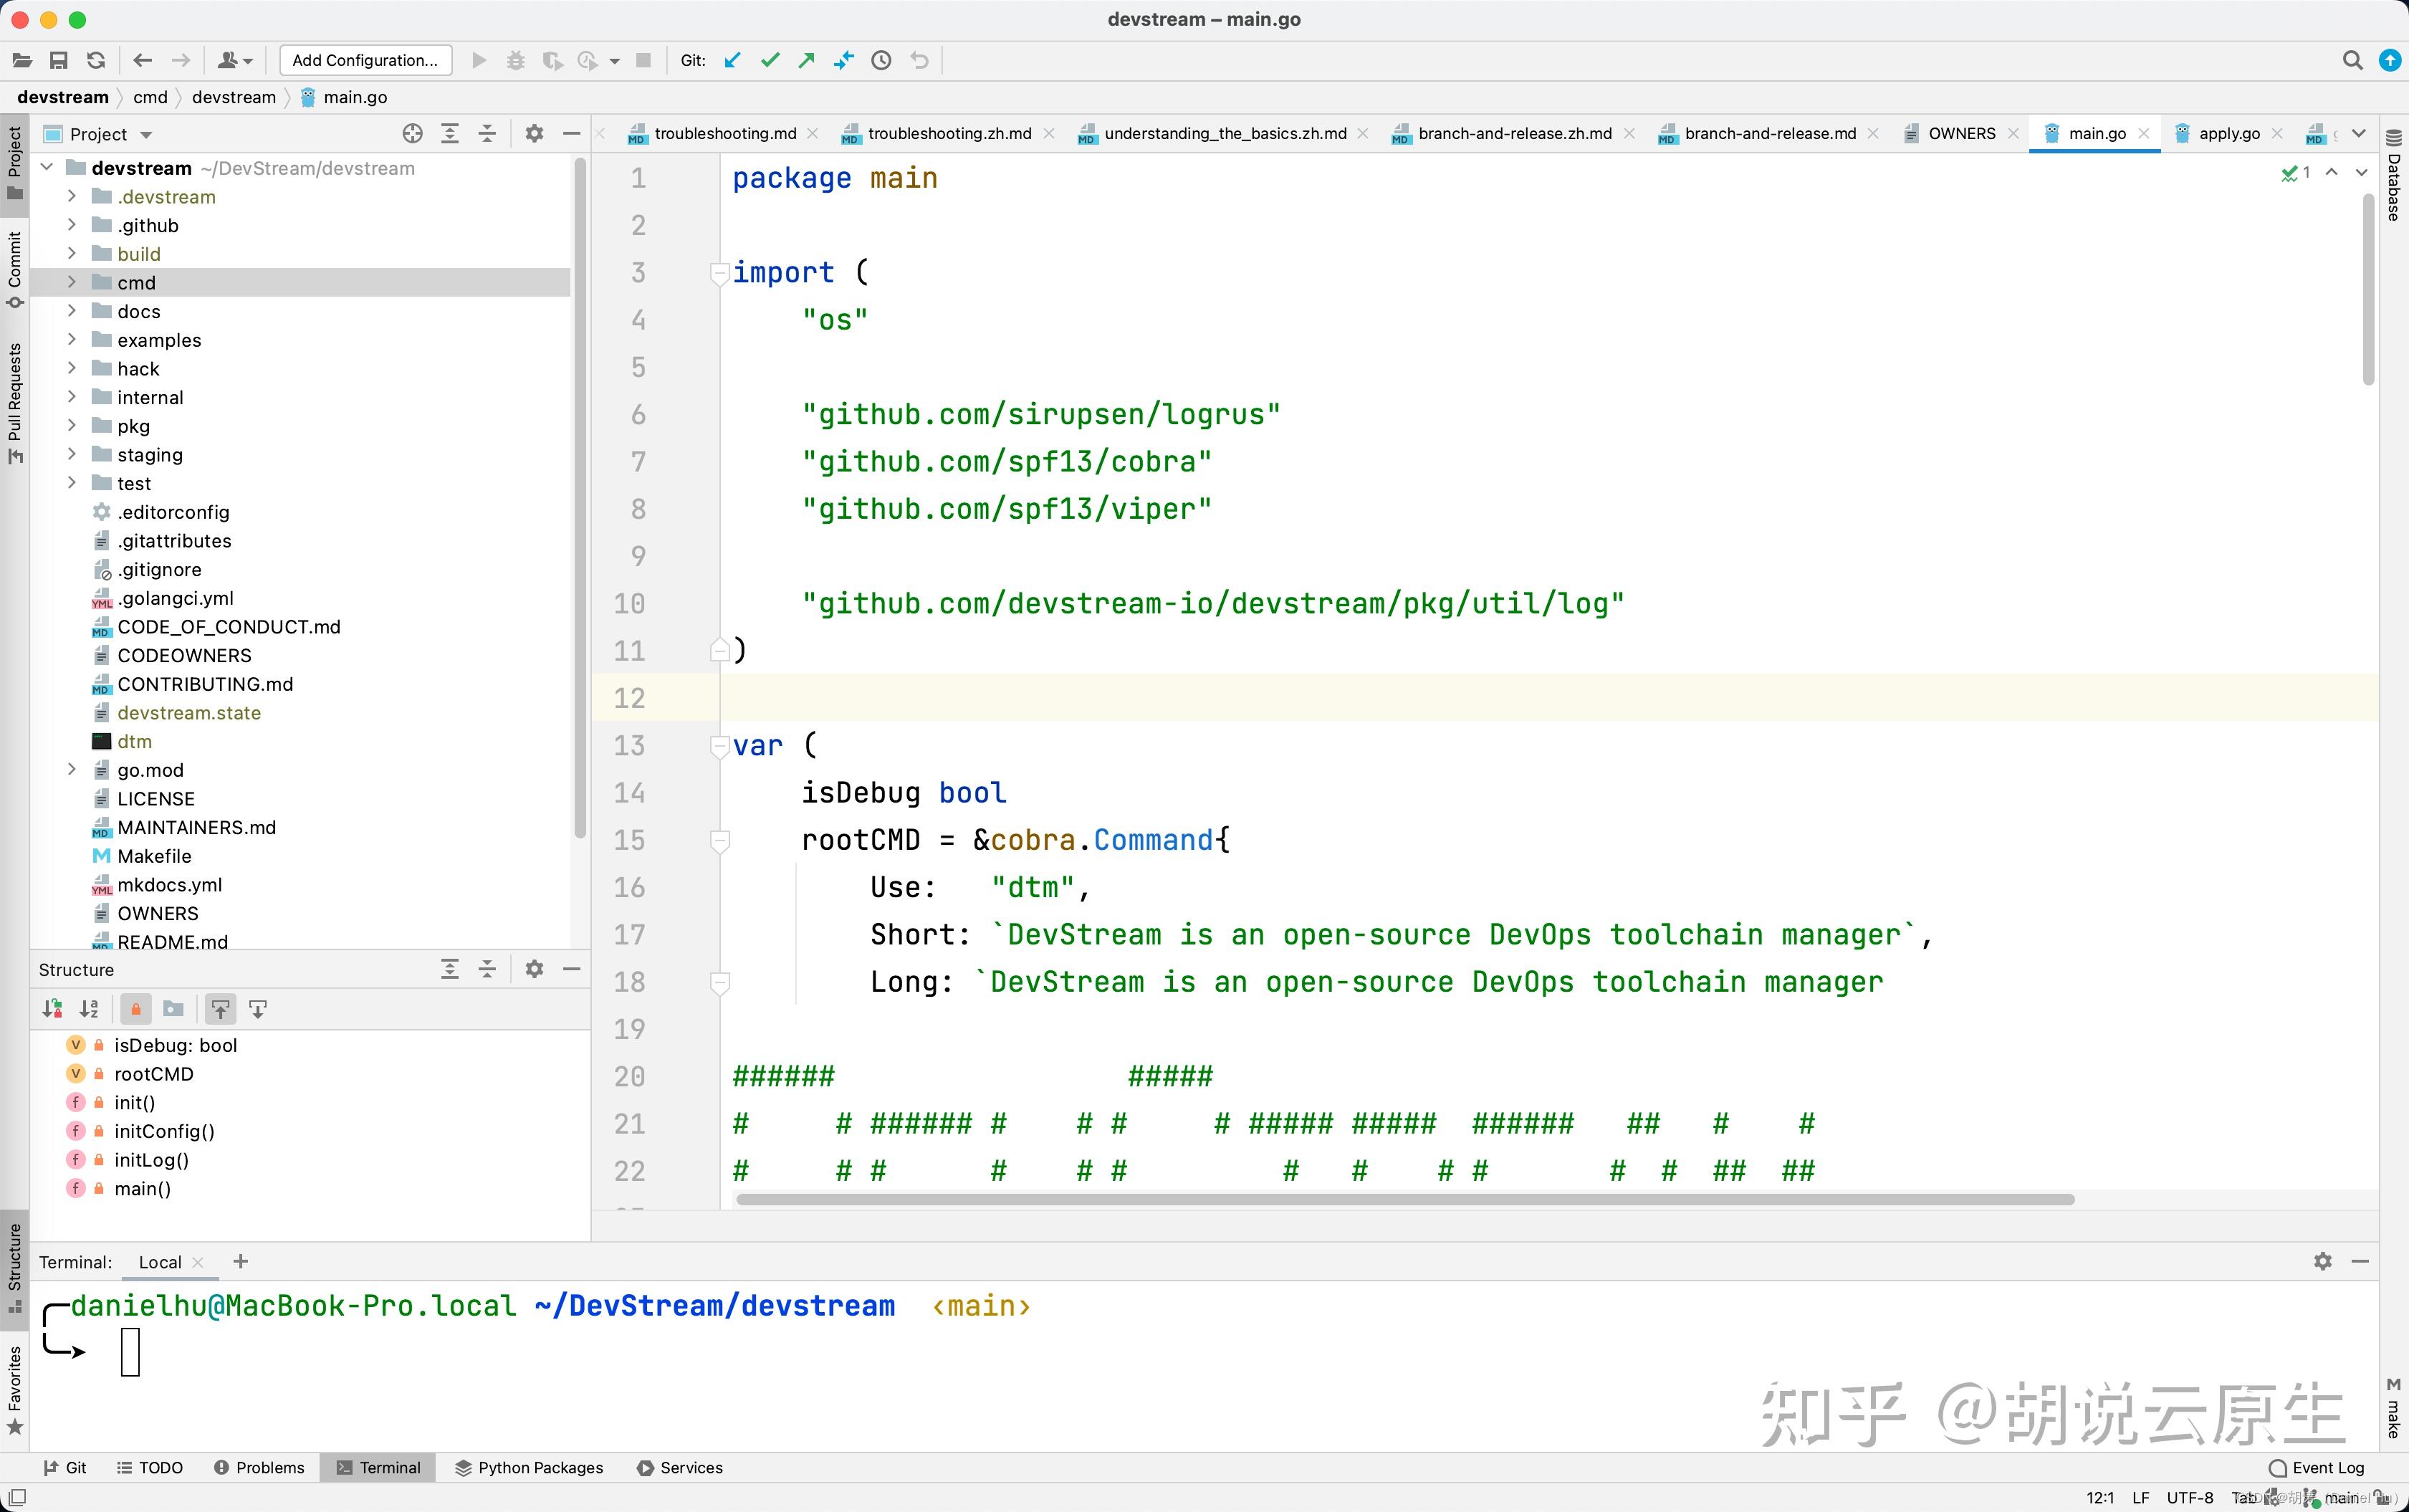
Task: Collapse all nodes in the Project panel
Action: (x=487, y=133)
